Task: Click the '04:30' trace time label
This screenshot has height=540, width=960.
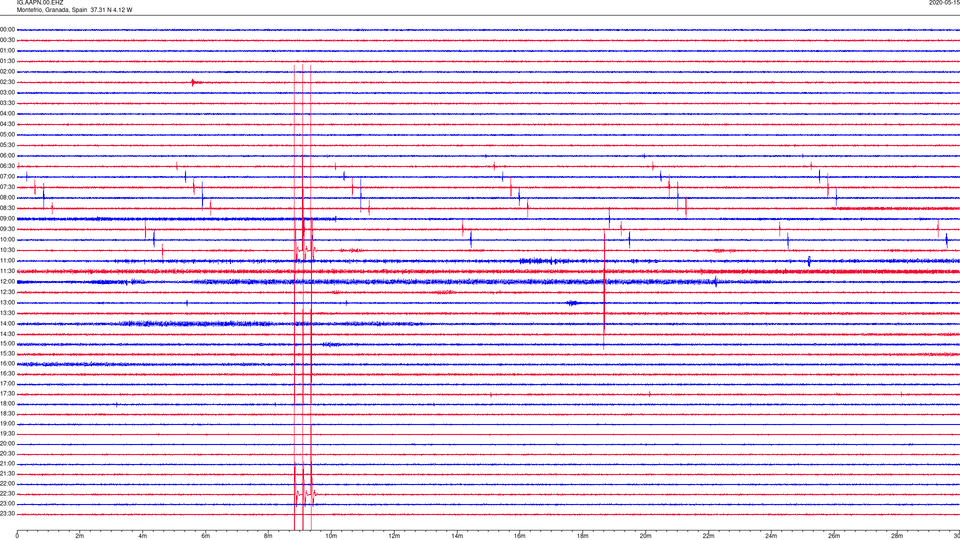Action: coord(7,124)
